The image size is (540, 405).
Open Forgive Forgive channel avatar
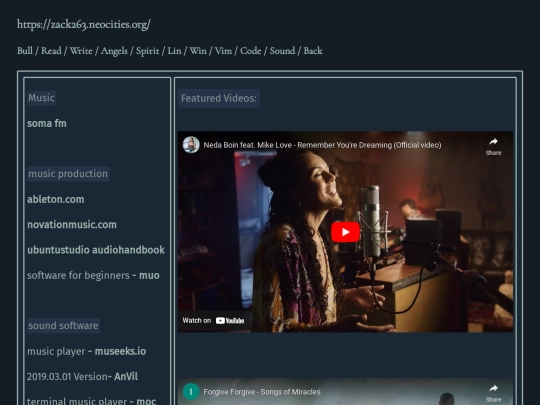point(191,392)
